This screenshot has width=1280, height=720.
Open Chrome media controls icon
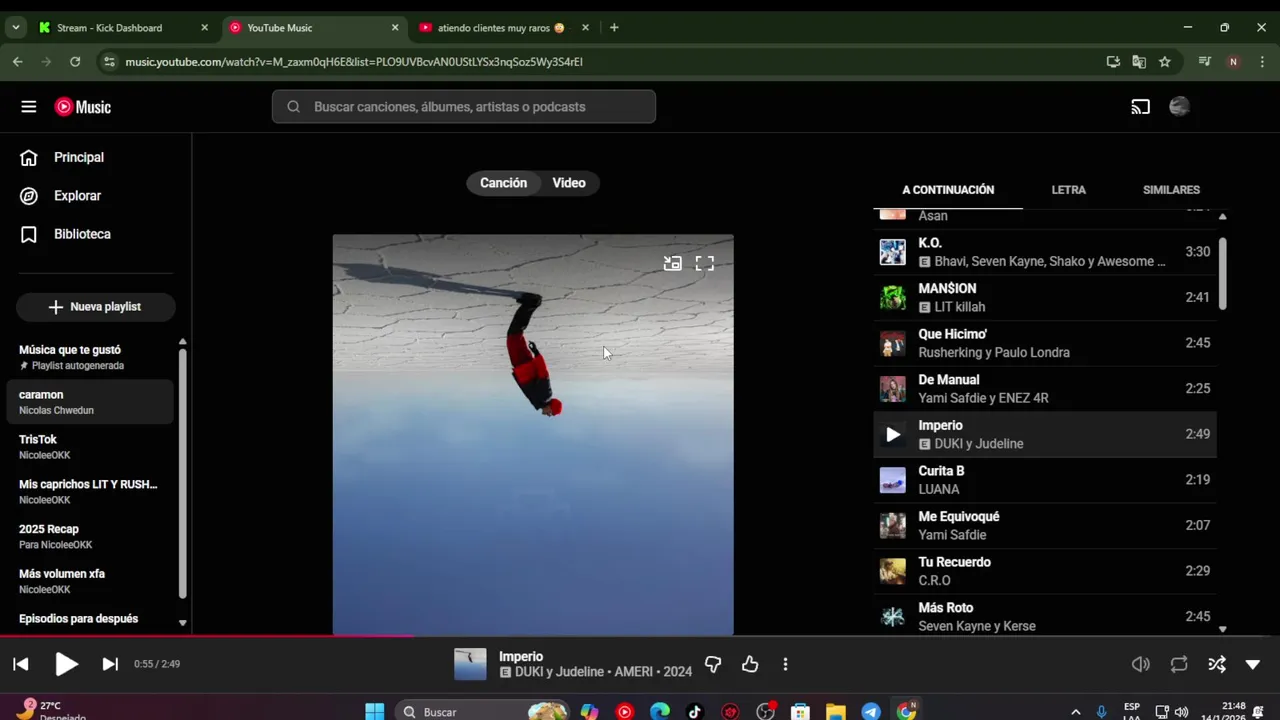1204,62
